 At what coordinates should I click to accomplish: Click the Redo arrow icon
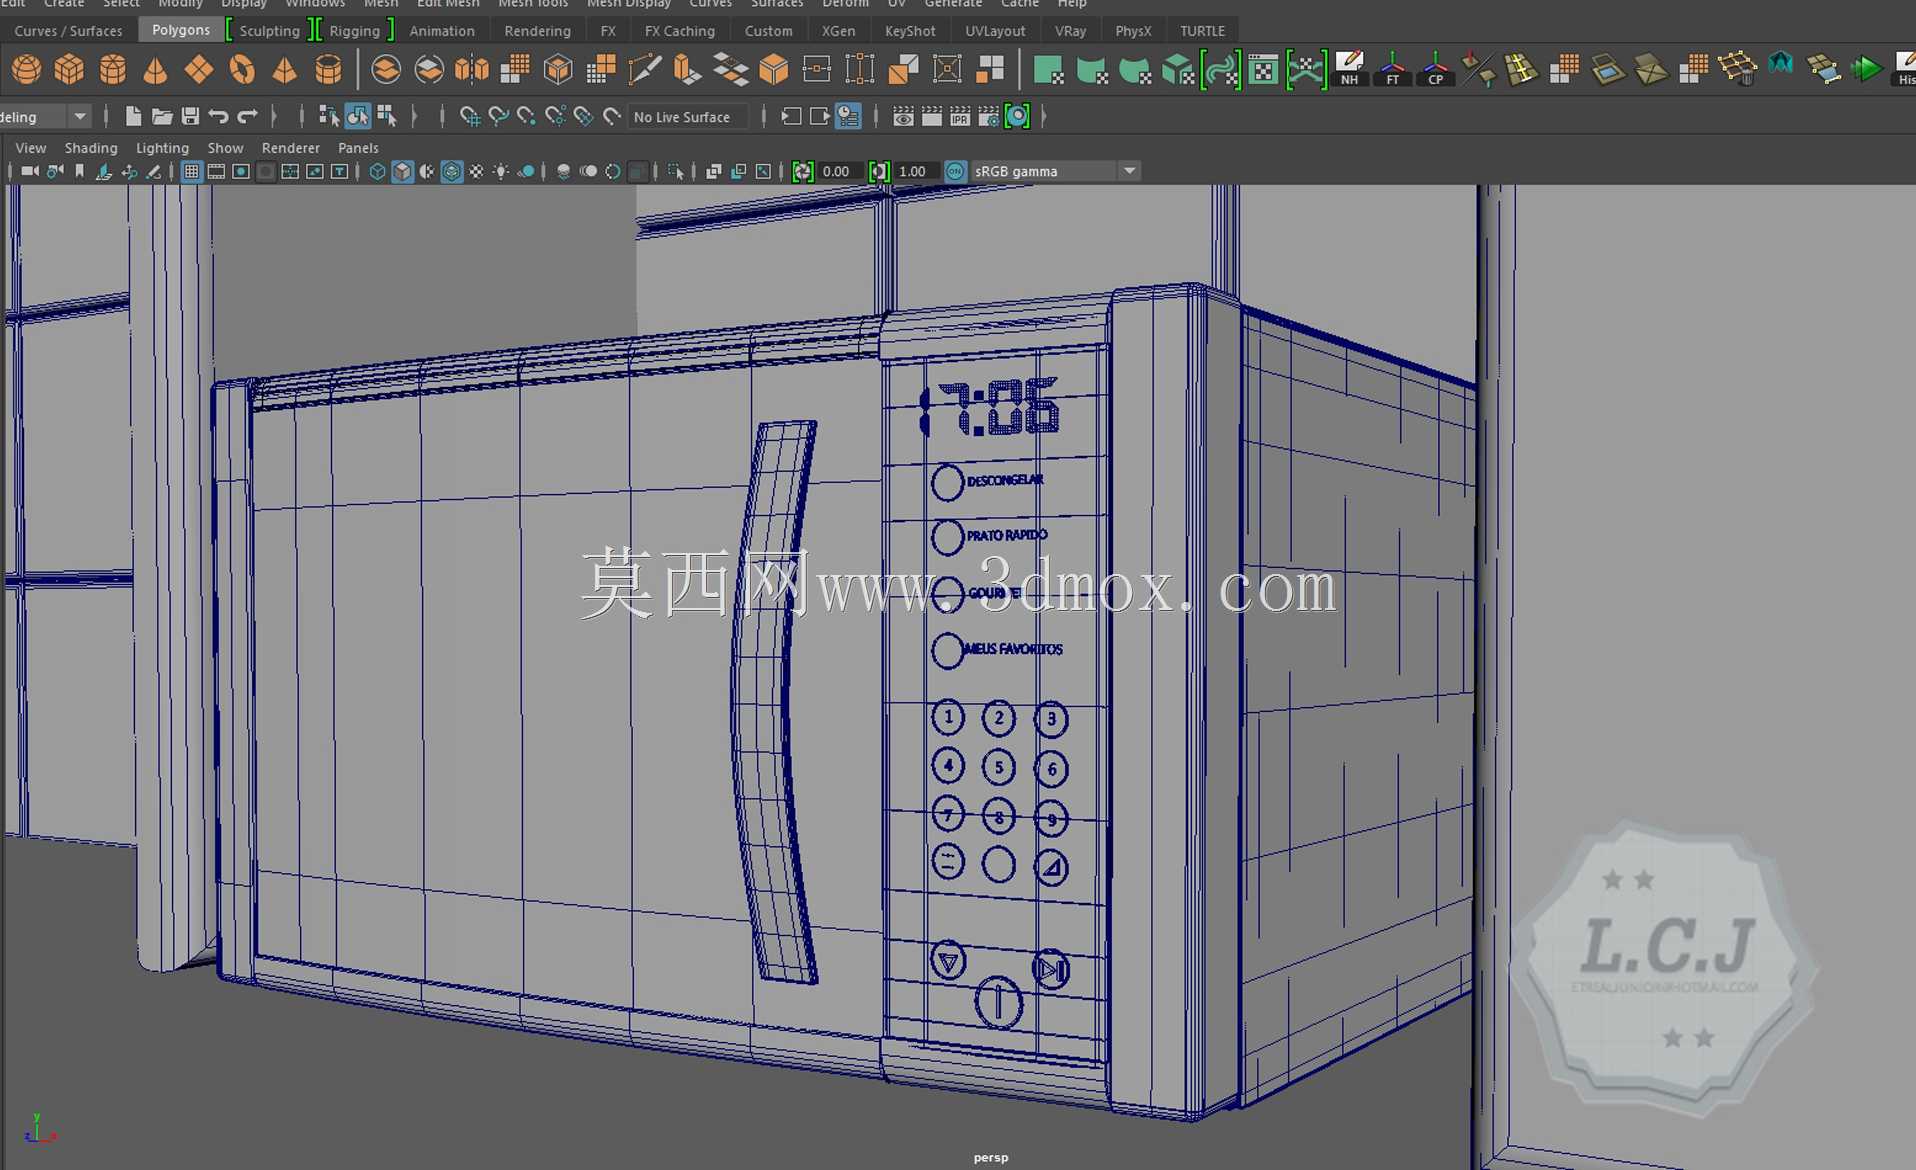click(x=247, y=117)
